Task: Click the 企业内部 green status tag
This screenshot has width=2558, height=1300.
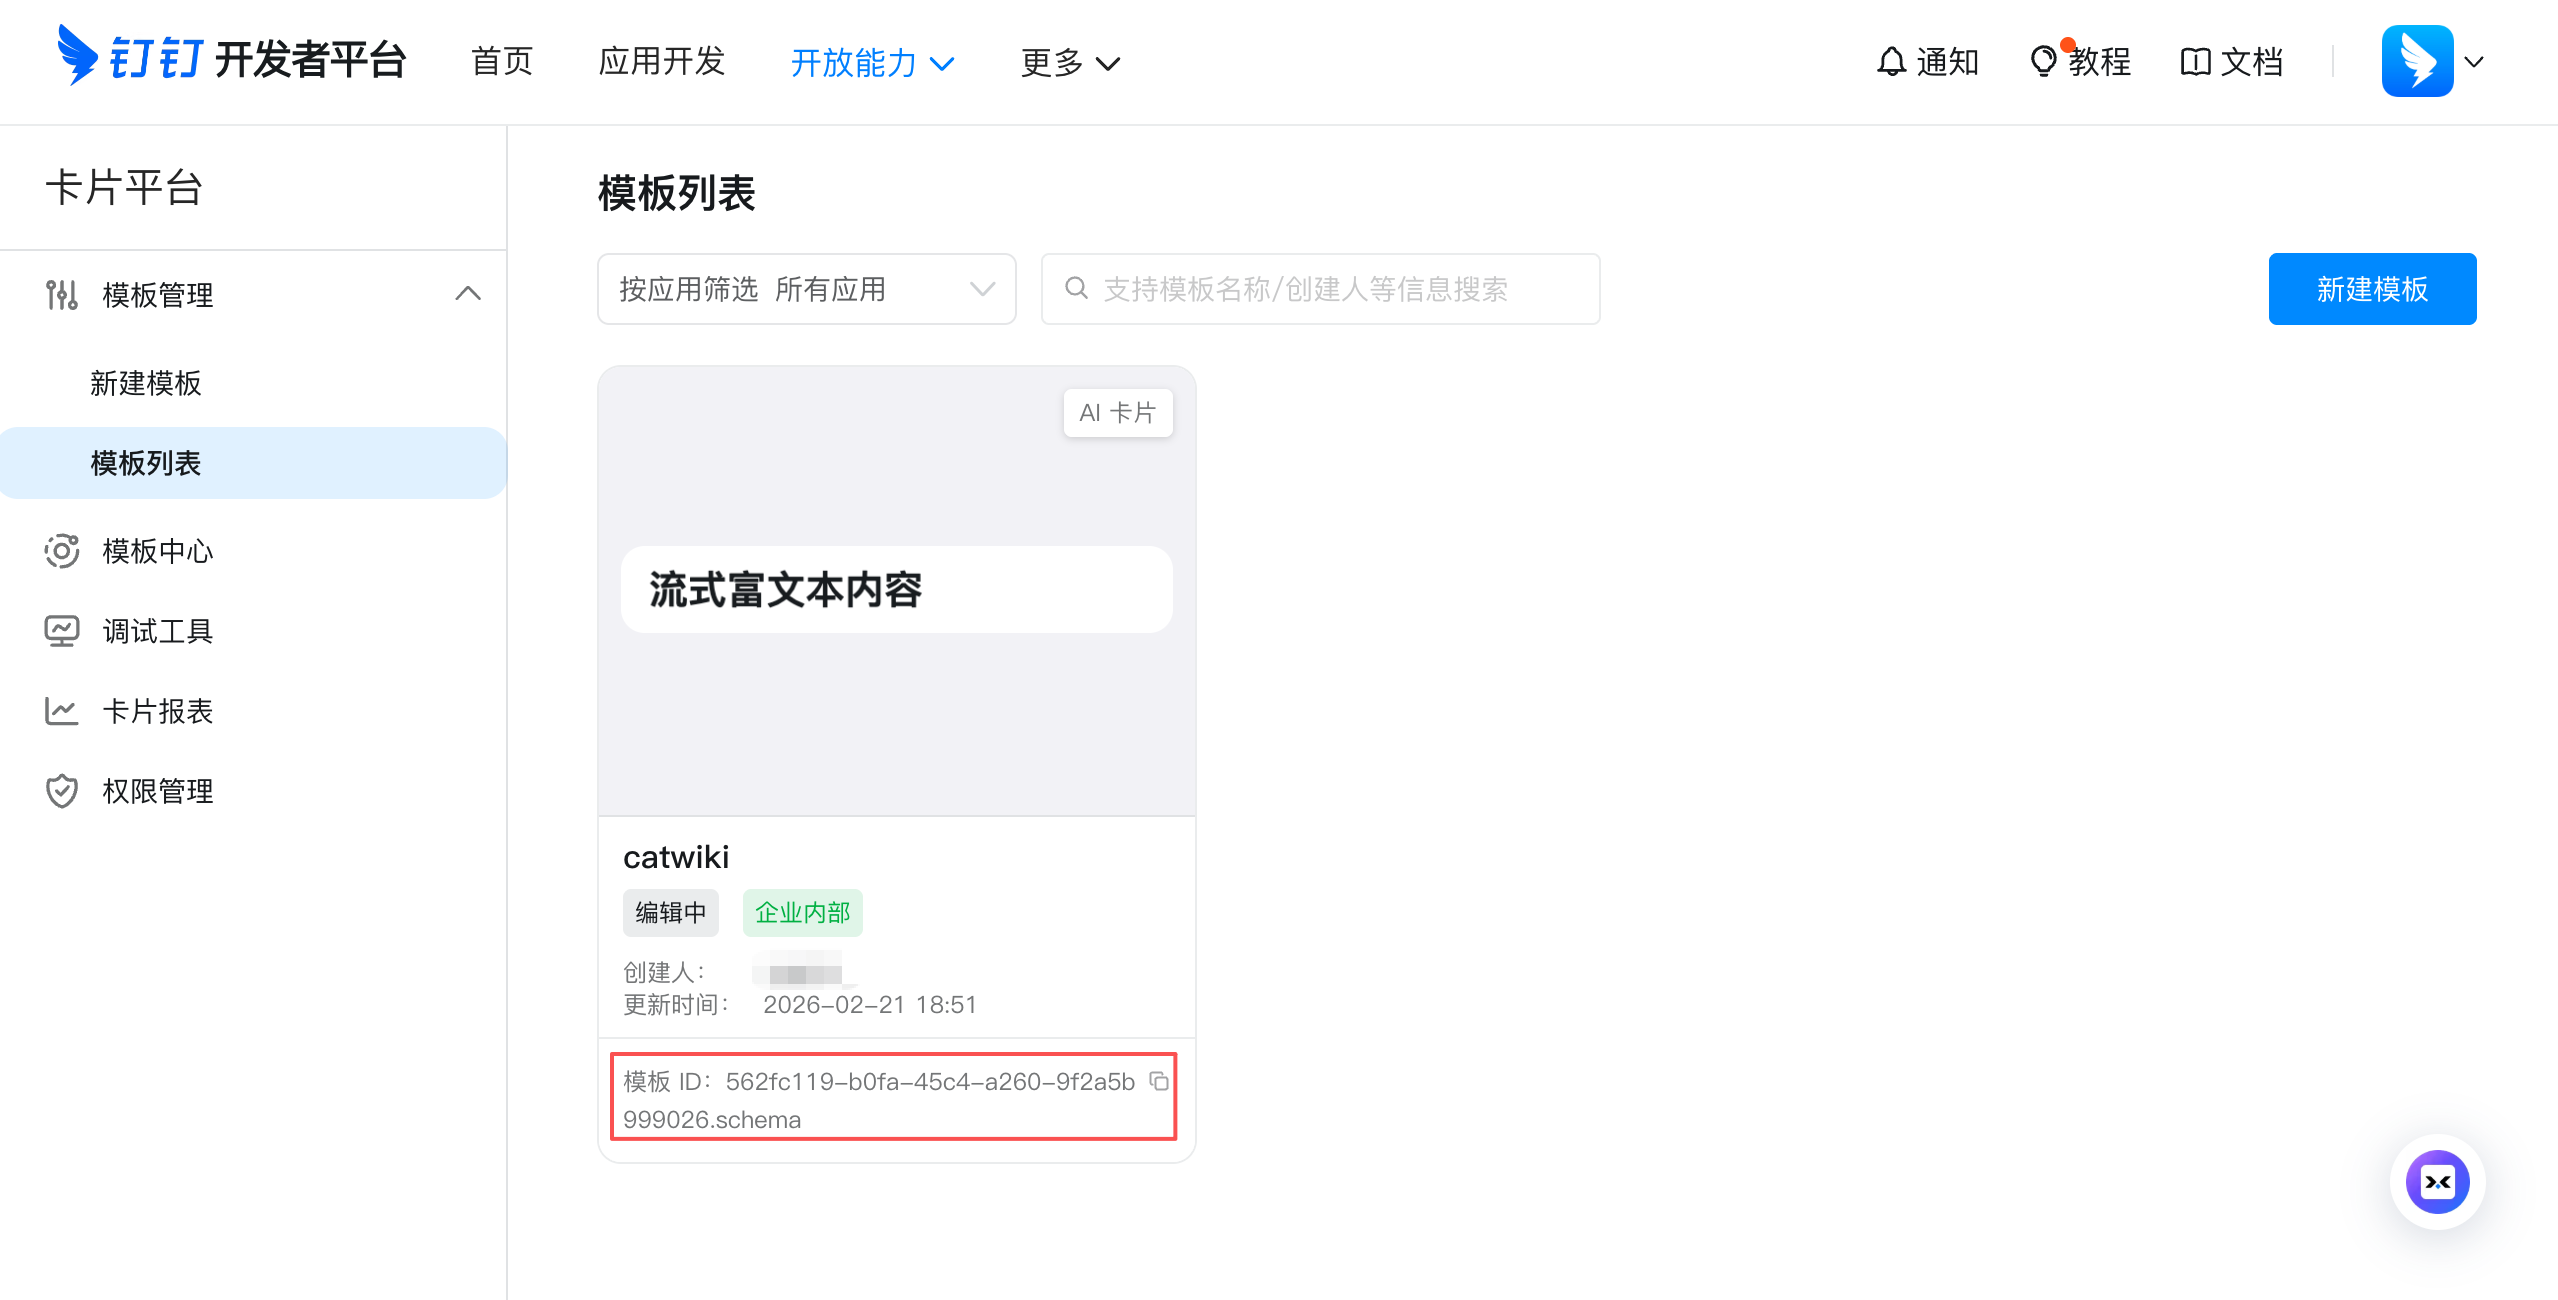Action: tap(801, 912)
